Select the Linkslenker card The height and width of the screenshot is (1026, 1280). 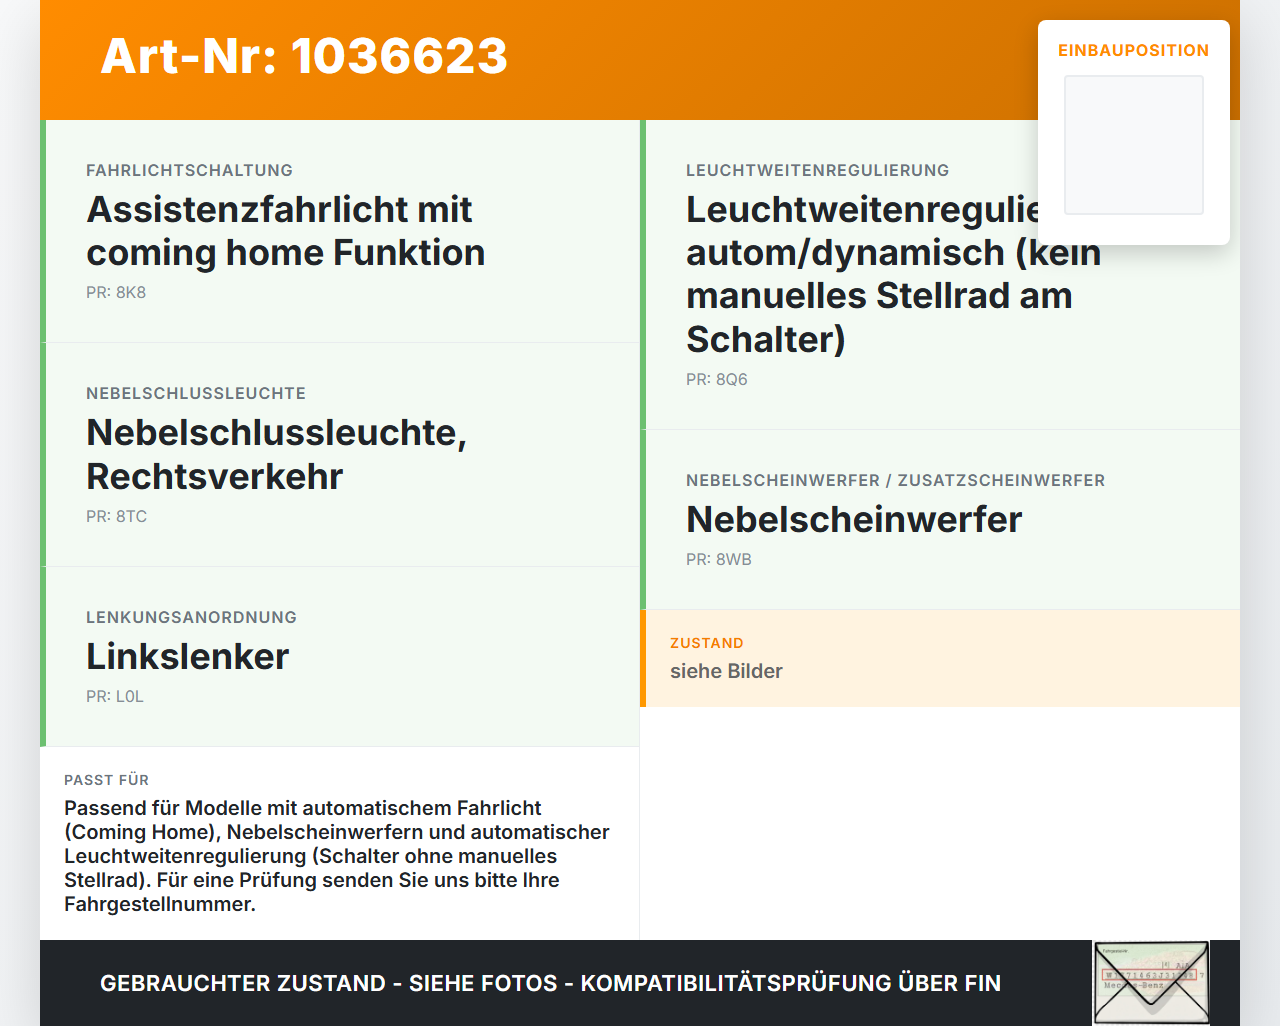click(x=340, y=657)
